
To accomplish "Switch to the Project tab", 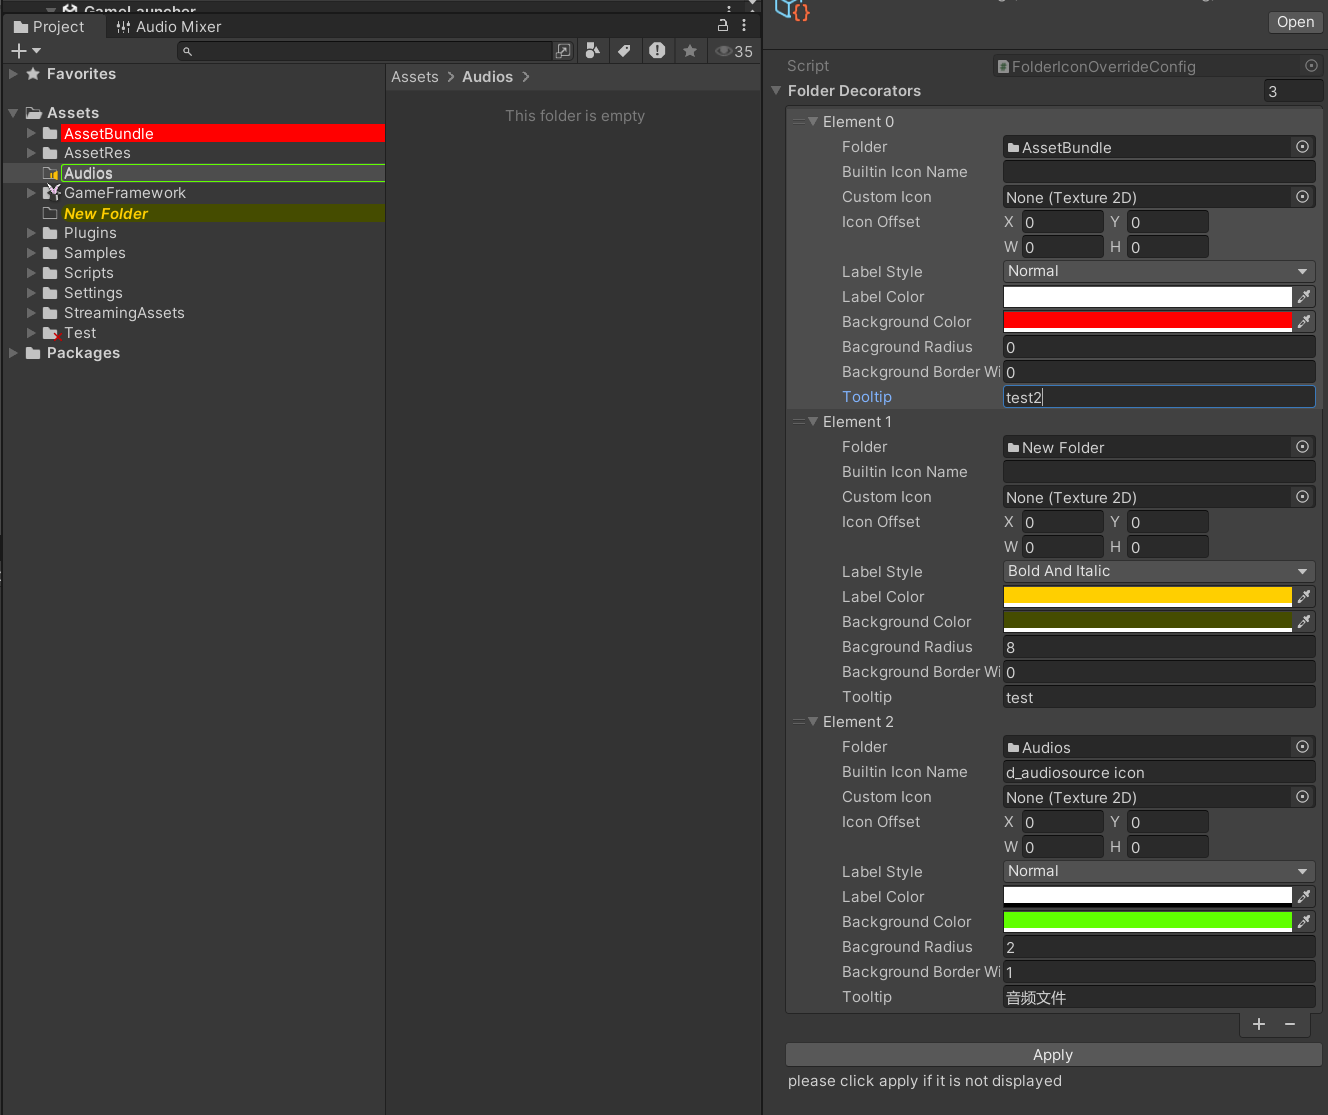I will tap(49, 27).
